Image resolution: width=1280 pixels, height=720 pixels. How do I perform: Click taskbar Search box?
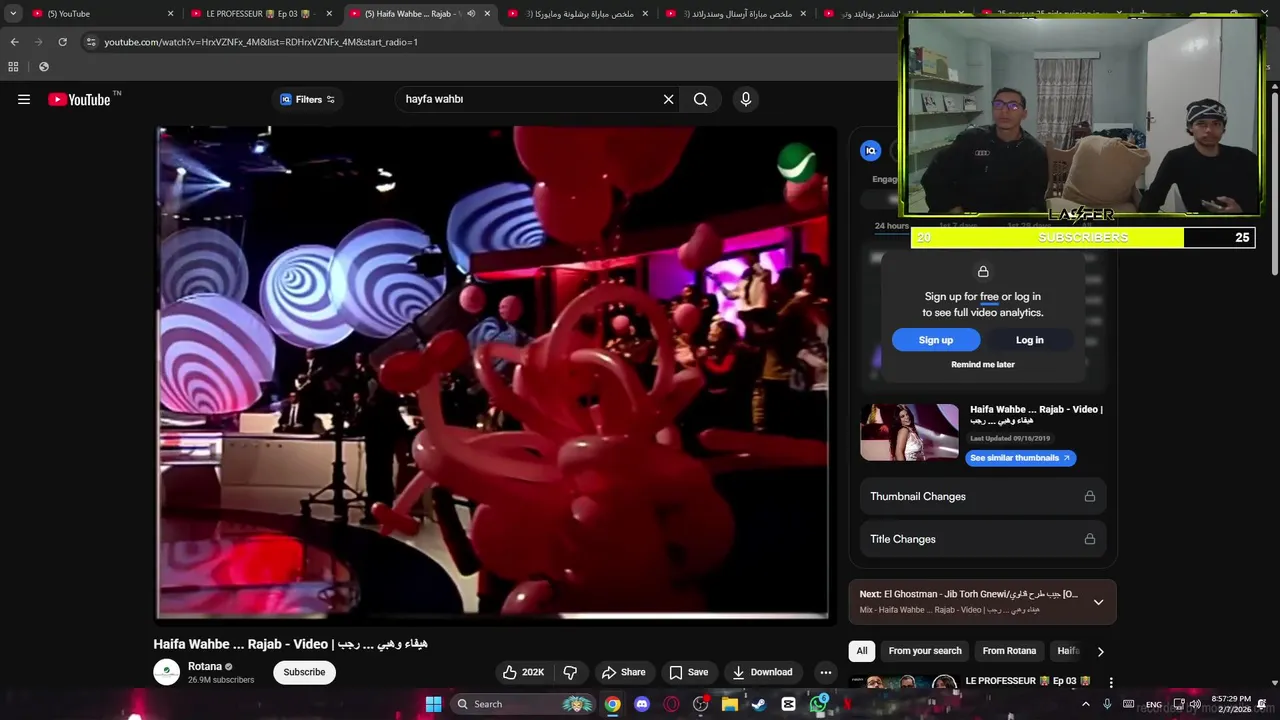coord(522,704)
